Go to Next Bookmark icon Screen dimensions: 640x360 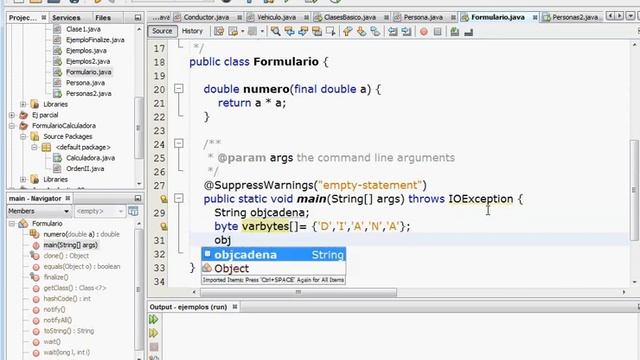click(361, 31)
